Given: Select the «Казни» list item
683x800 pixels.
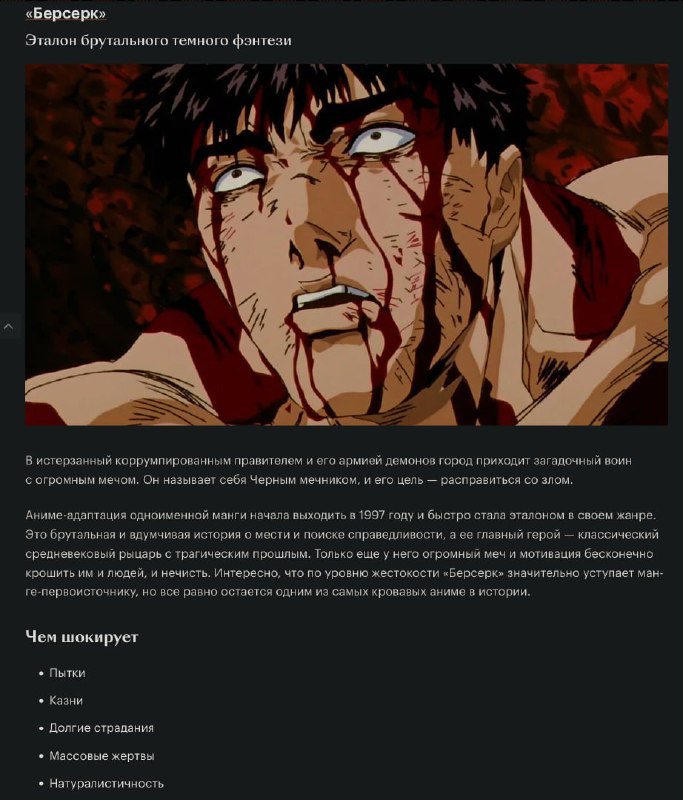Looking at the screenshot, I should pyautogui.click(x=66, y=701).
